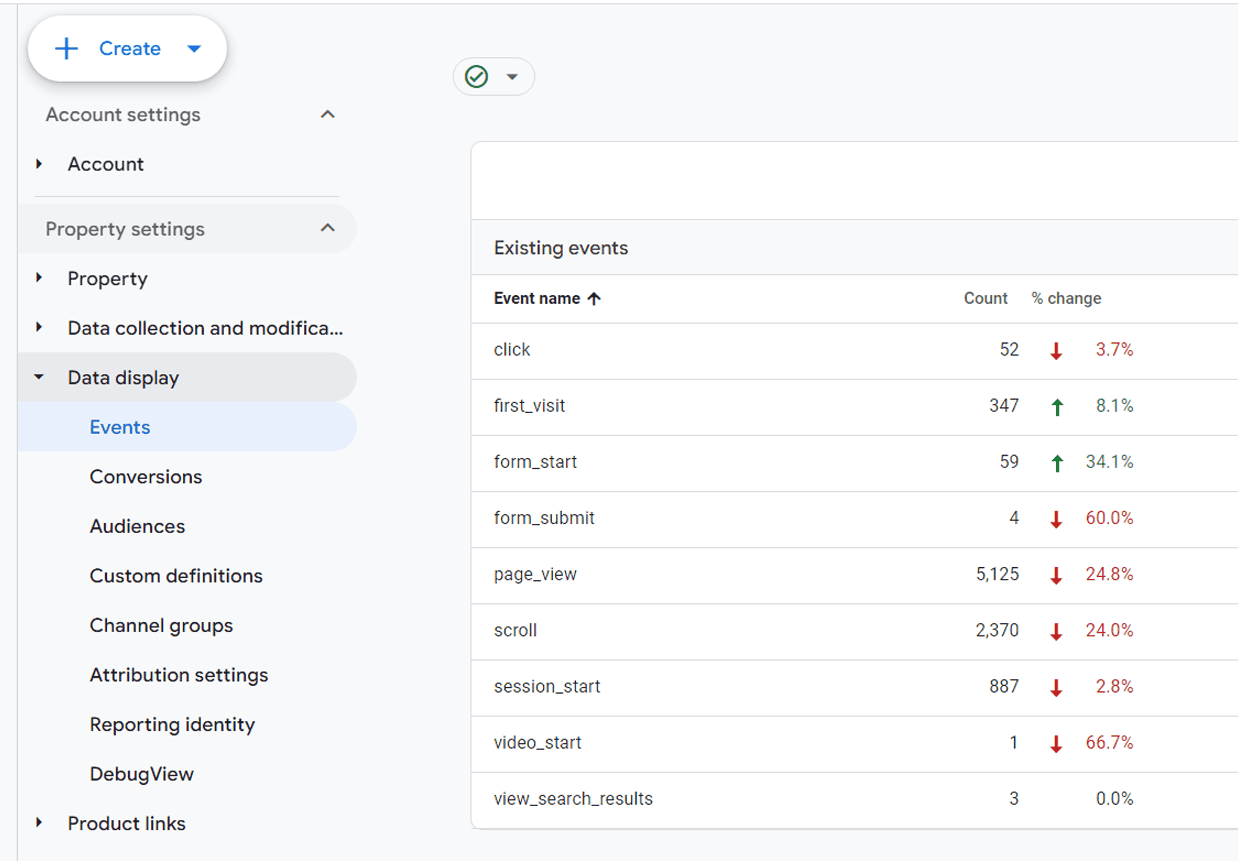Open Attribution settings
Screen dimensions: 1238x861
(x=179, y=675)
